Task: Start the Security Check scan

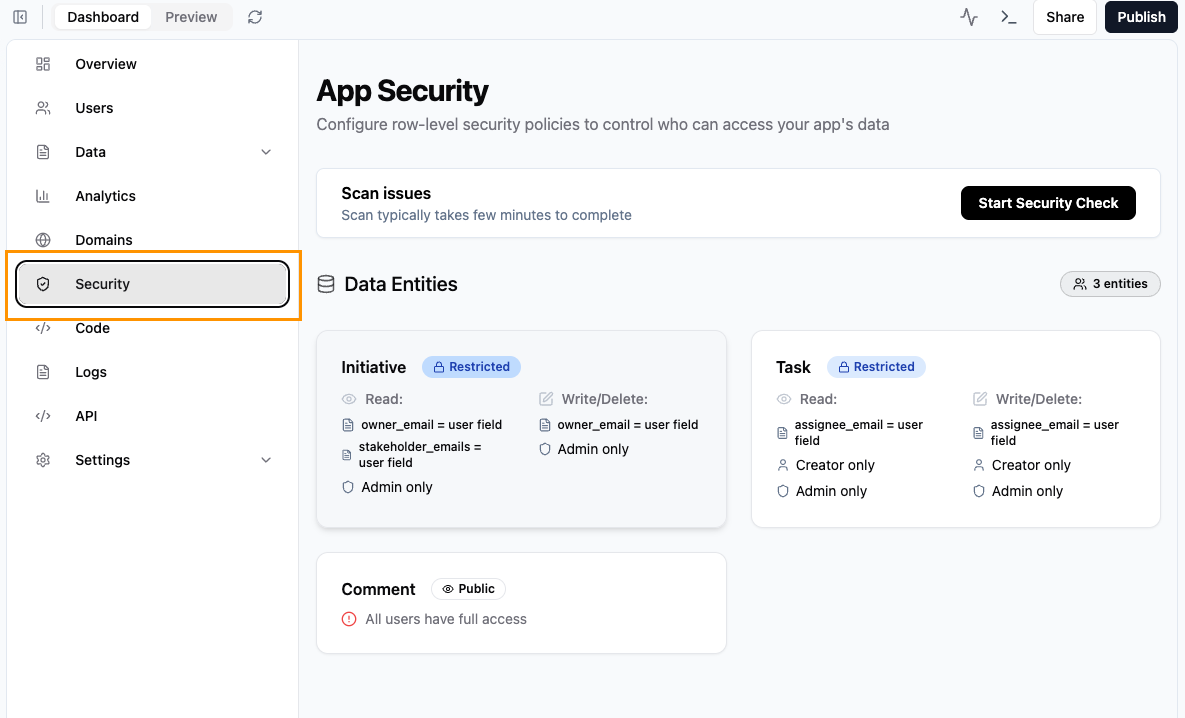Action: [x=1048, y=203]
